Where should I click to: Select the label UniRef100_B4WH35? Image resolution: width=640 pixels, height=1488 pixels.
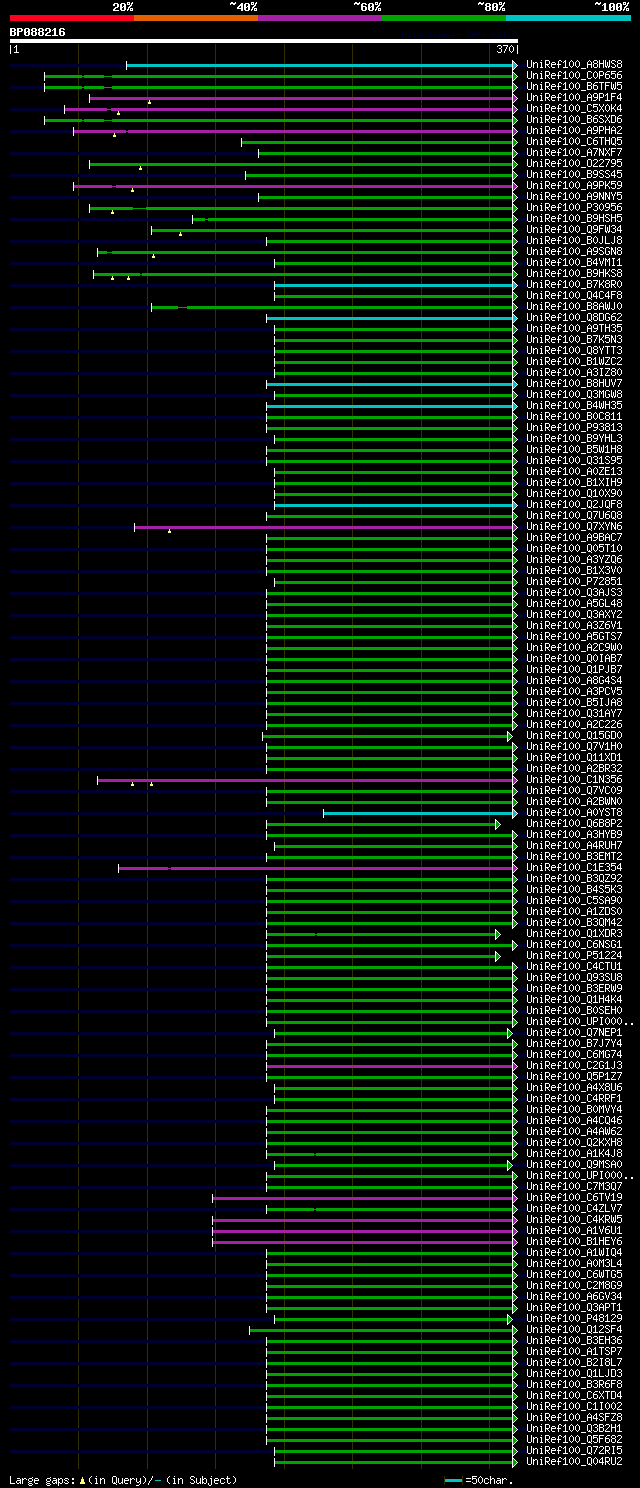(574, 406)
